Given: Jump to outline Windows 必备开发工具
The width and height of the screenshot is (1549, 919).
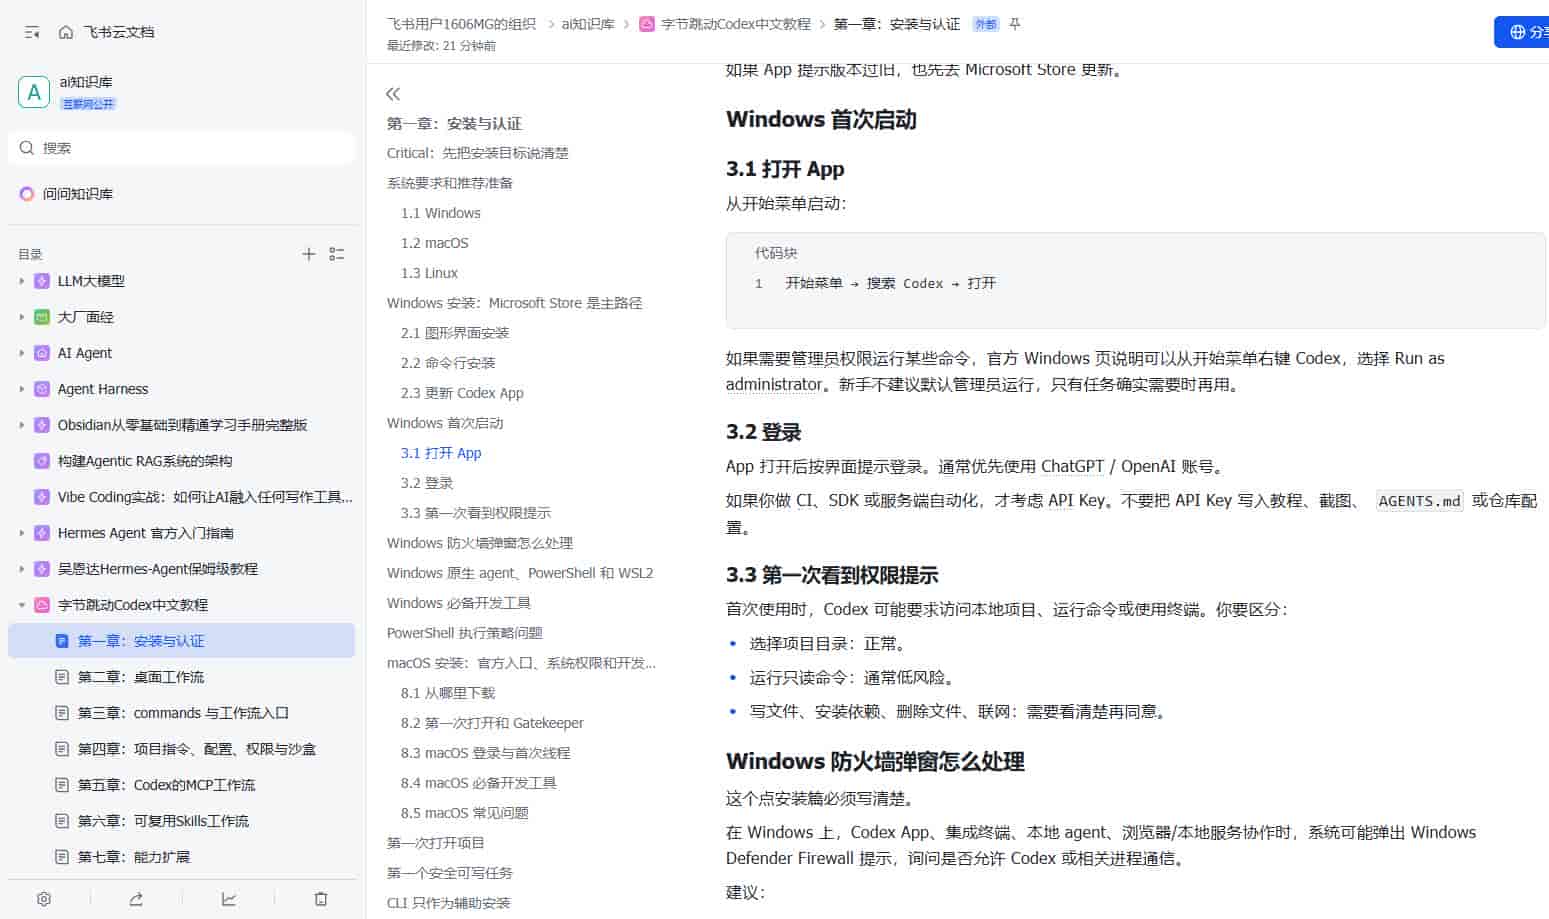Looking at the screenshot, I should tap(459, 603).
